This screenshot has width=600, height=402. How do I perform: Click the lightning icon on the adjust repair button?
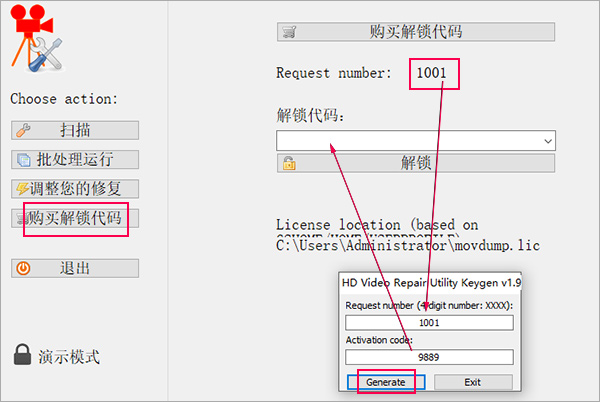[x=22, y=189]
